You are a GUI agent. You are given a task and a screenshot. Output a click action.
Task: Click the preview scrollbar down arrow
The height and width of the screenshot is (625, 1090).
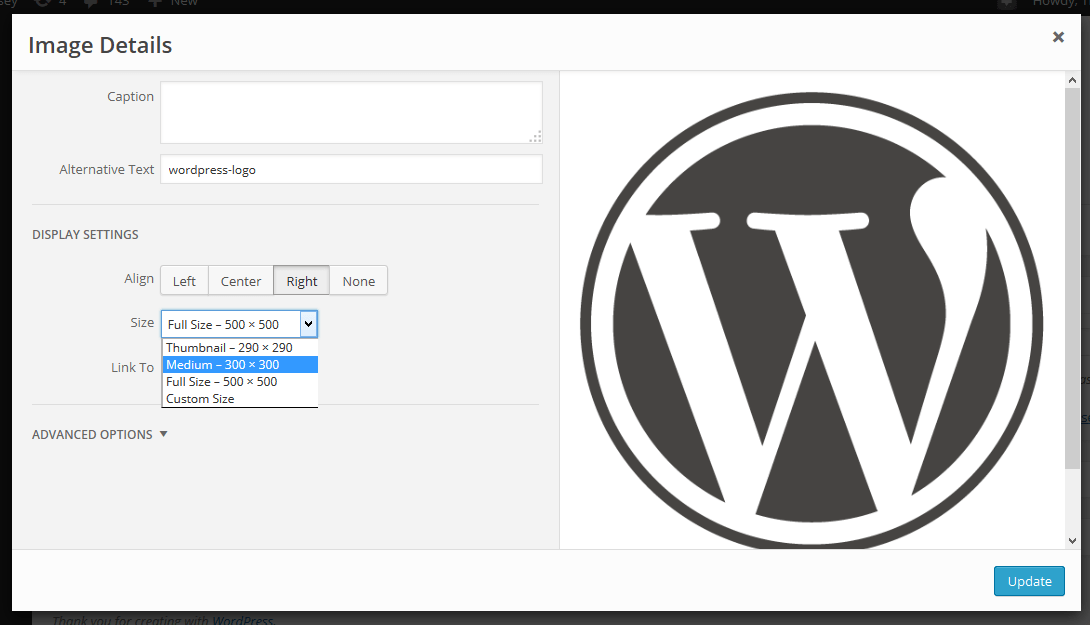pyautogui.click(x=1072, y=540)
